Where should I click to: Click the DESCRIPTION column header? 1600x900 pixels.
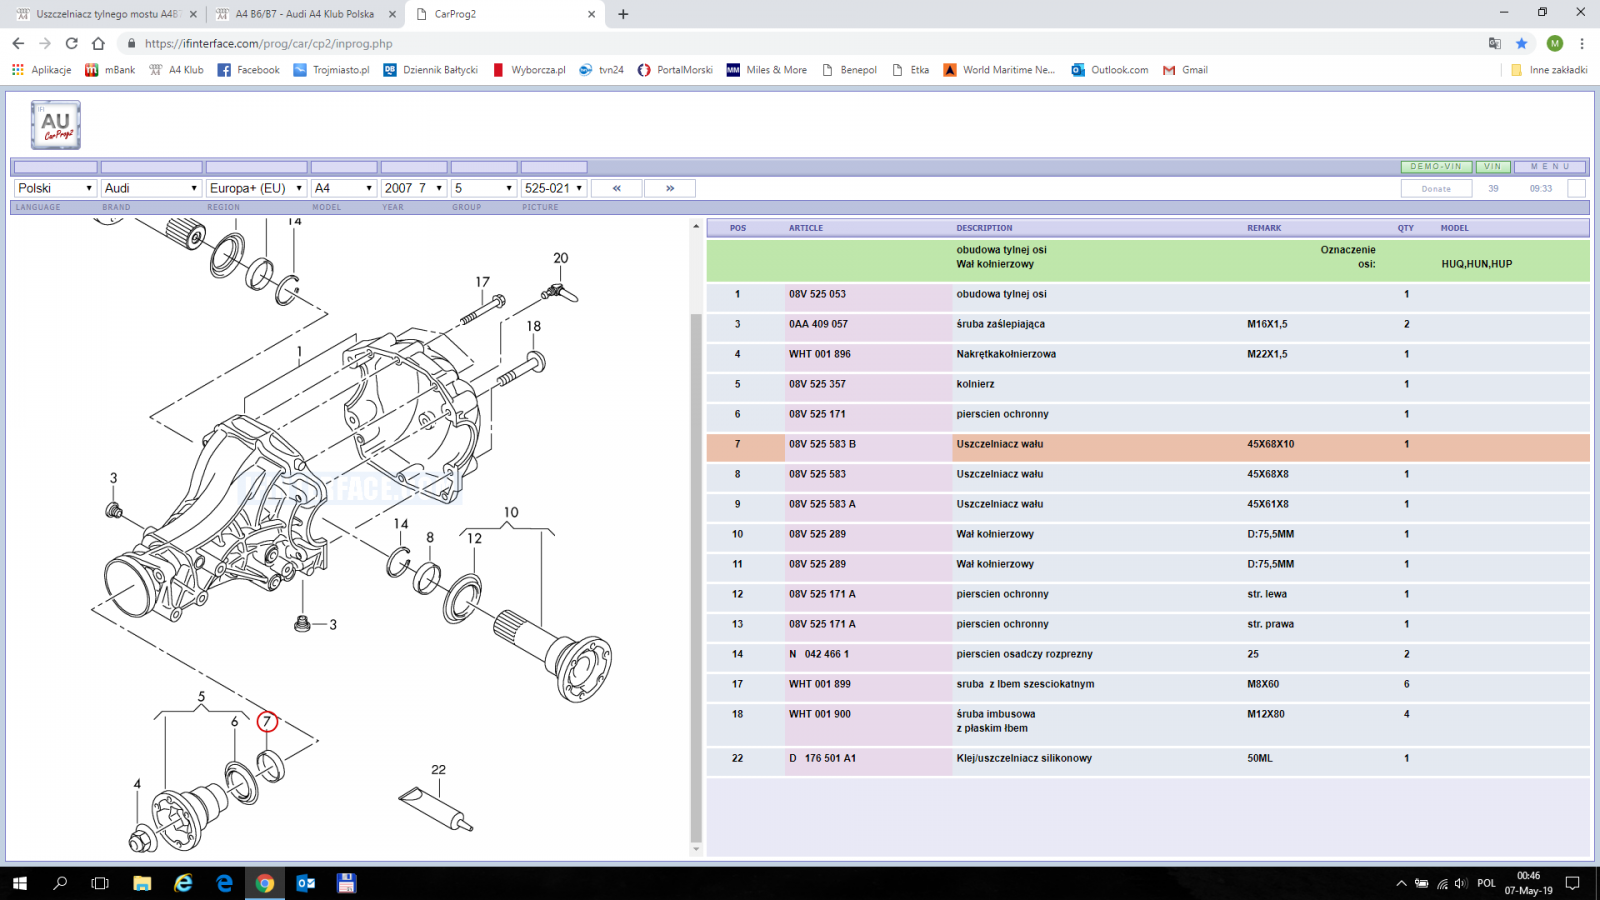[x=984, y=228]
